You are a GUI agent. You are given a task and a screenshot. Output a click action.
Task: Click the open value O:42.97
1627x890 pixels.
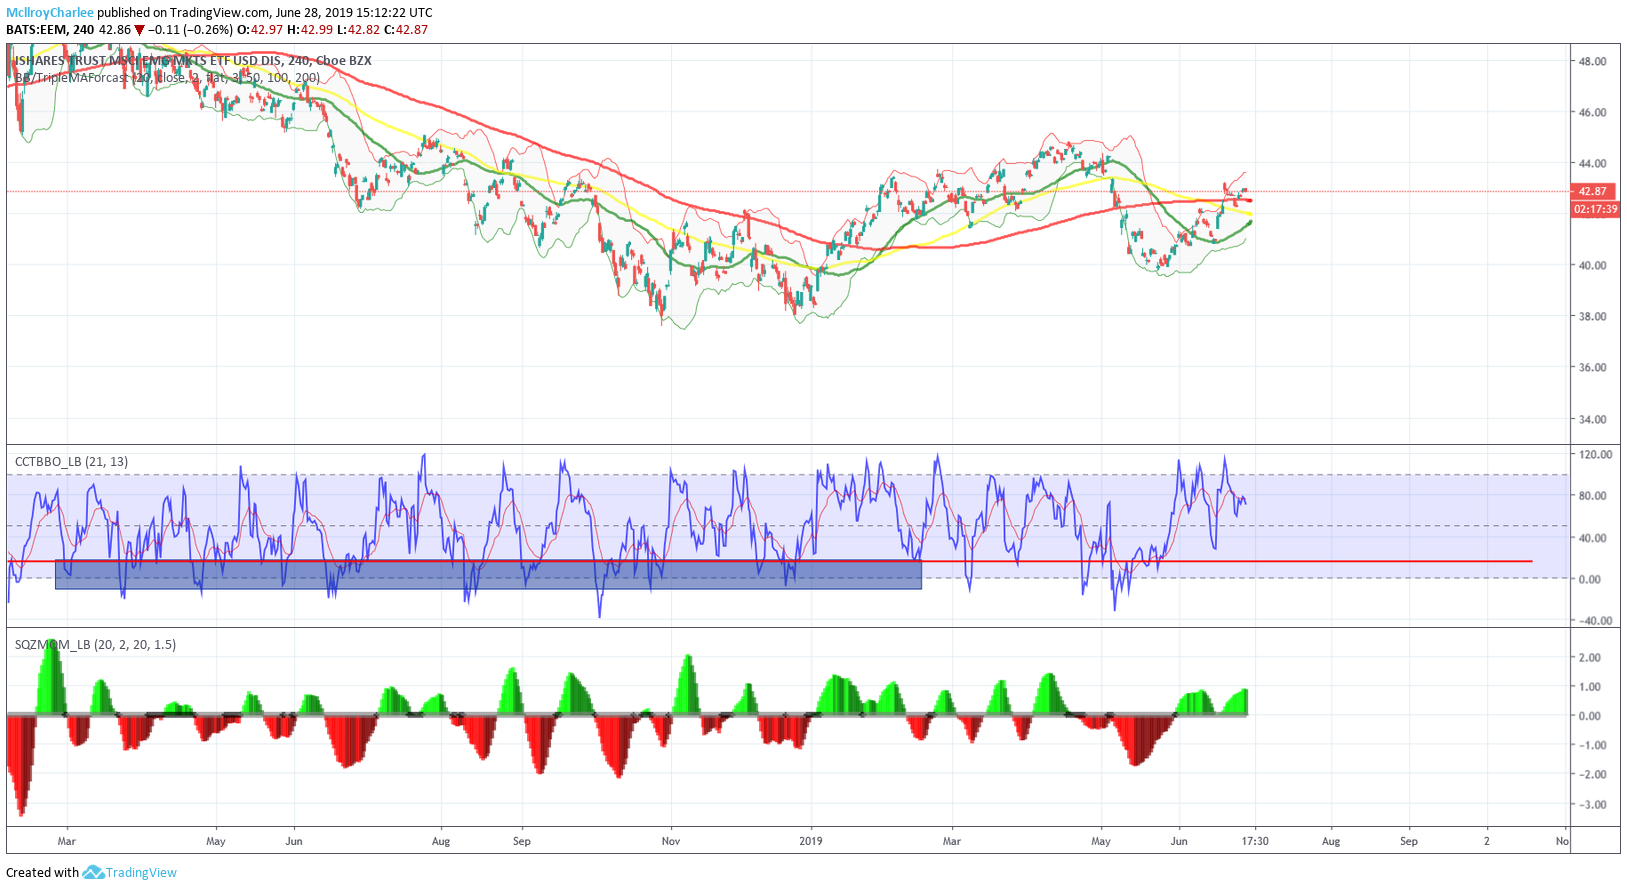[x=260, y=30]
